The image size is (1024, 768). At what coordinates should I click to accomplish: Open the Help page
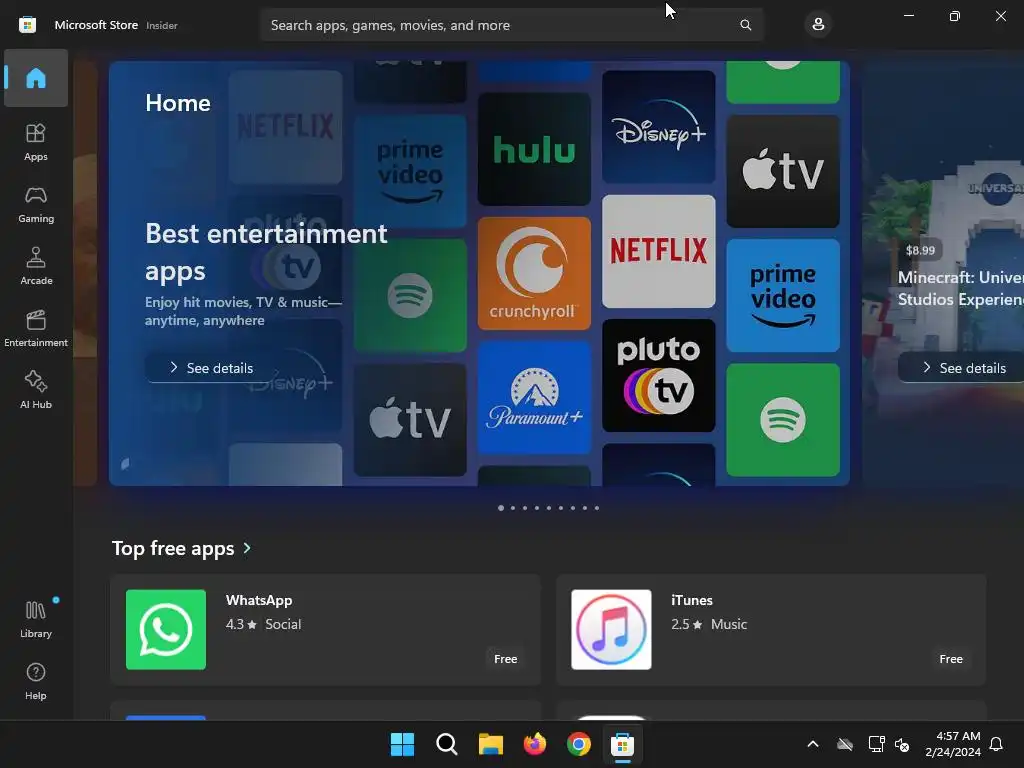(x=36, y=681)
